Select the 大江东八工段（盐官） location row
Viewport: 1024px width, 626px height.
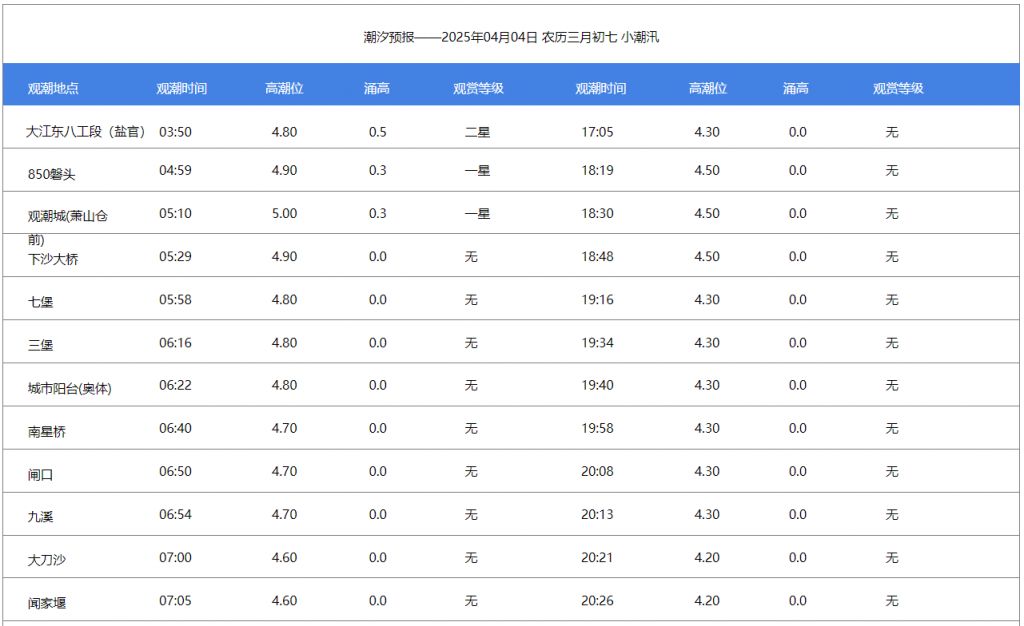[x=86, y=132]
